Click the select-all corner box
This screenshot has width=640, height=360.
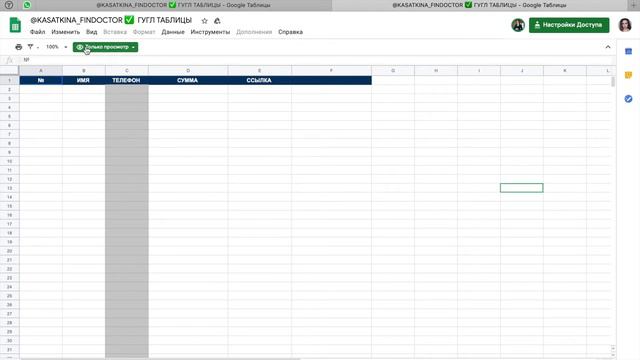pyautogui.click(x=9, y=71)
